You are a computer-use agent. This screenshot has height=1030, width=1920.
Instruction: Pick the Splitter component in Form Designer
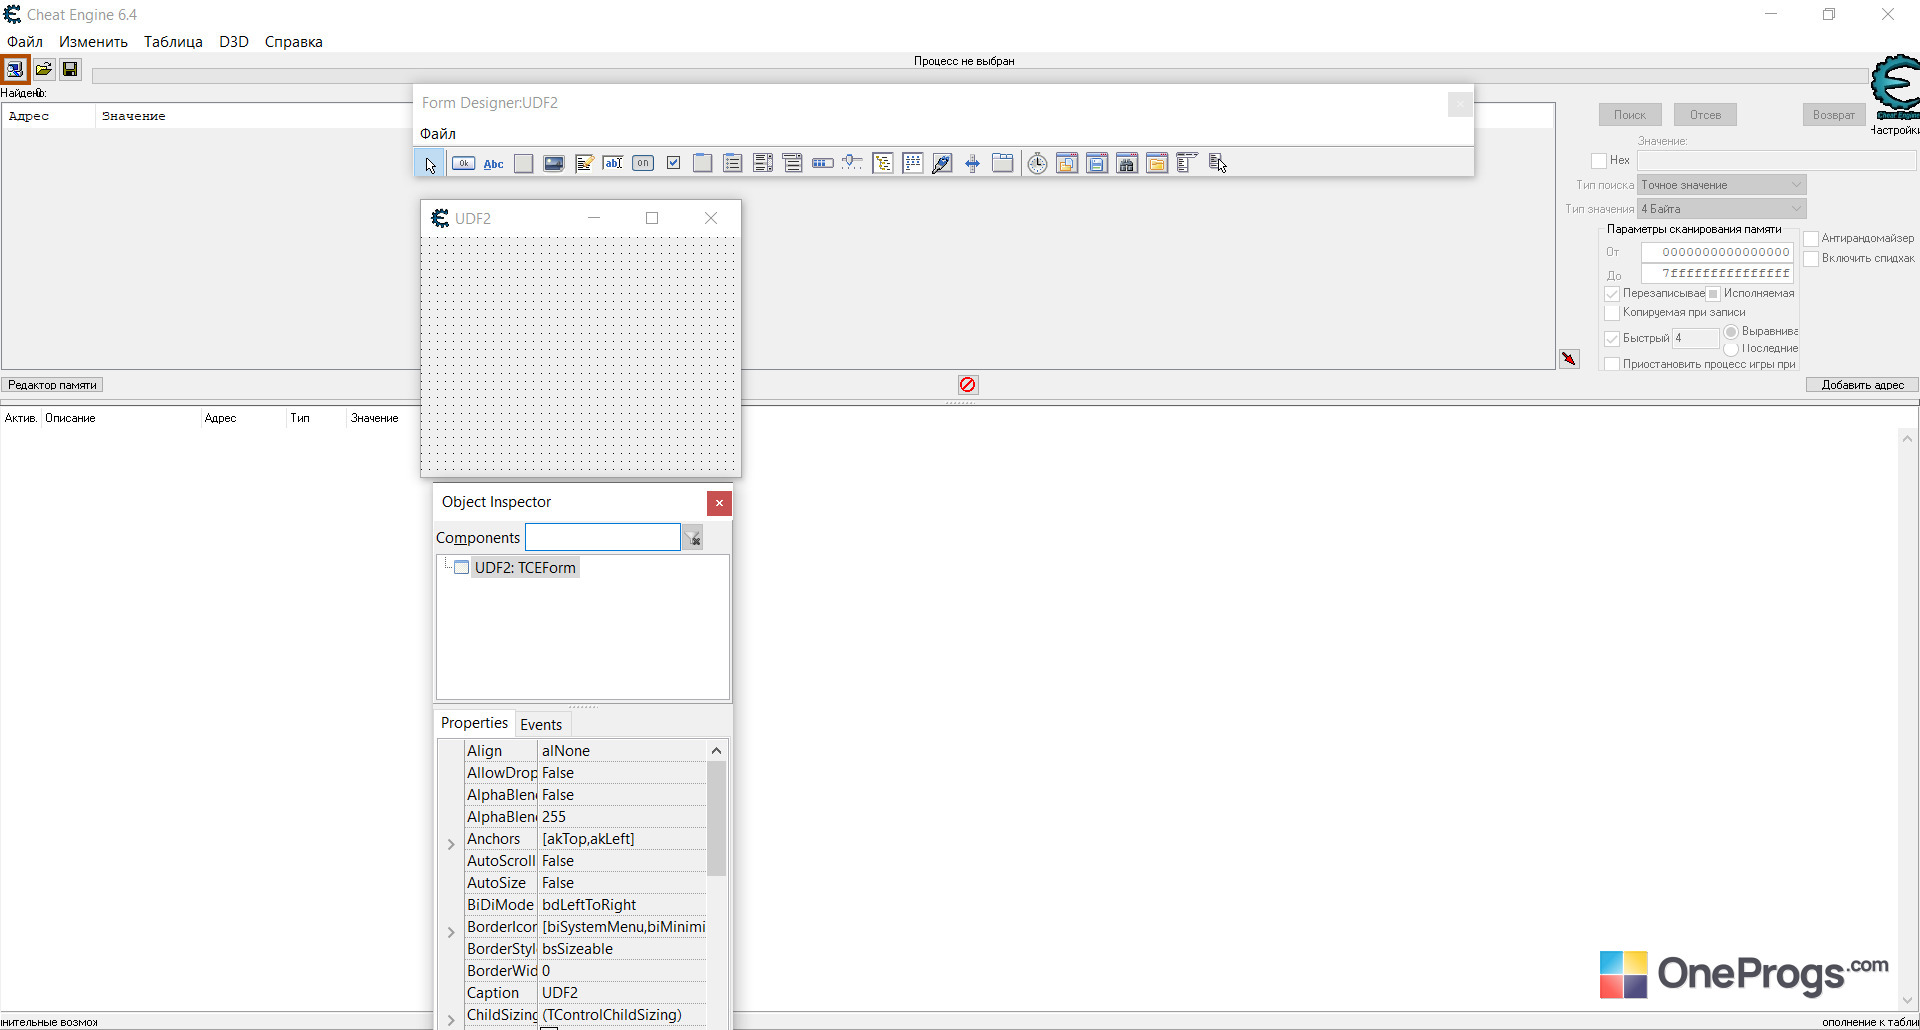pos(973,164)
